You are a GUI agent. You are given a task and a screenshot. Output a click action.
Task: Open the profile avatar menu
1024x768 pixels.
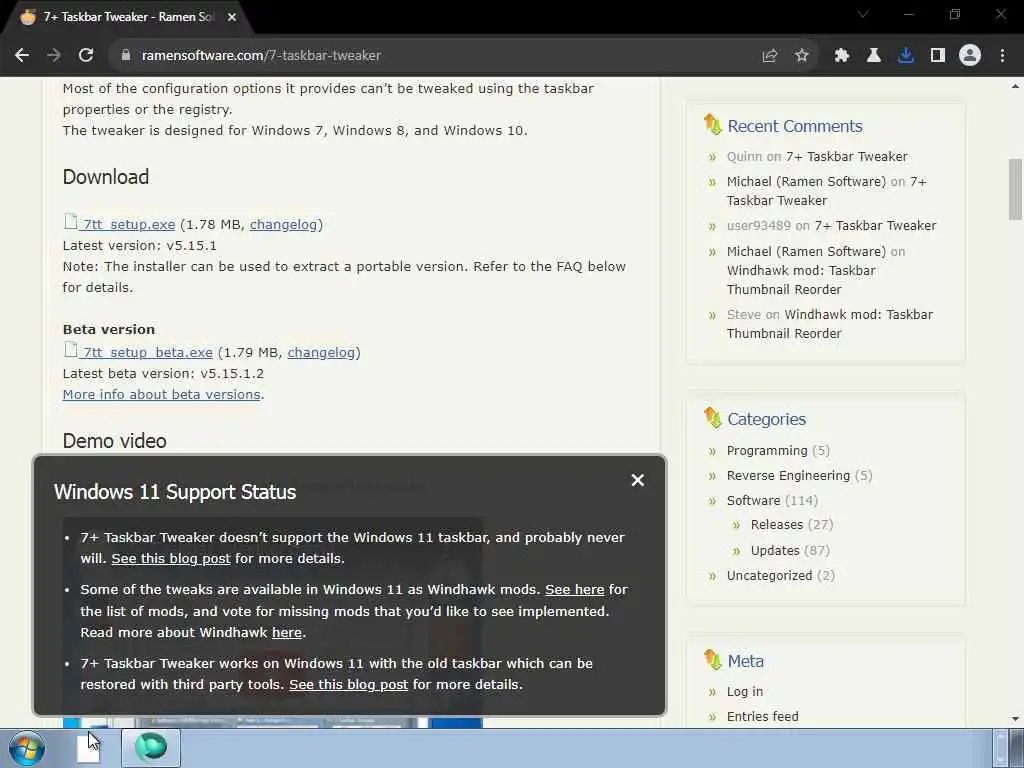pos(970,56)
